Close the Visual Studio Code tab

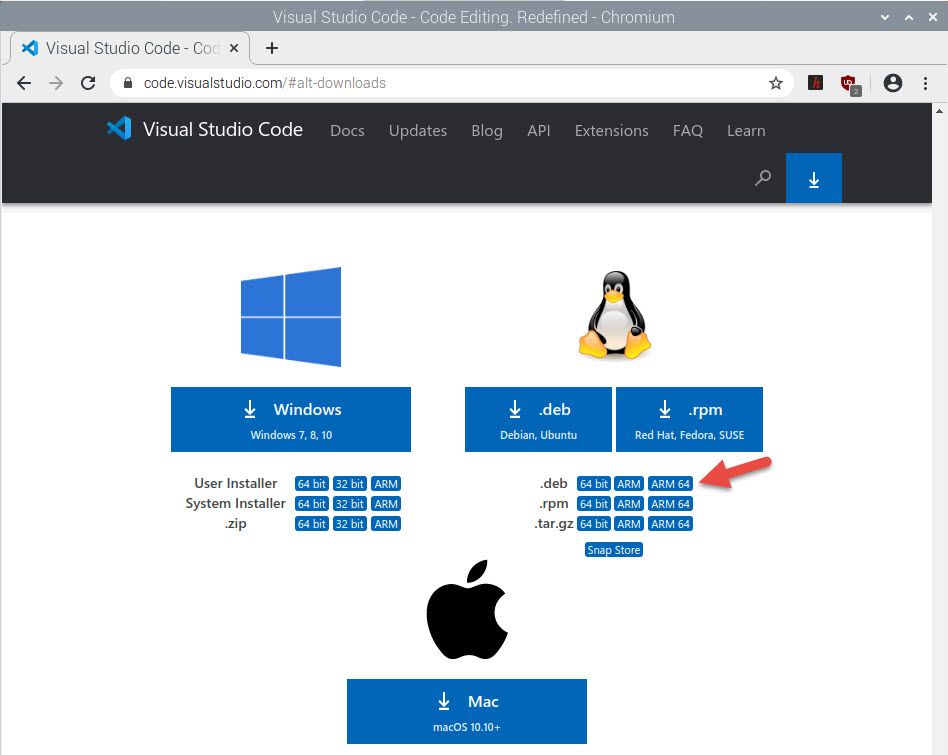(x=234, y=48)
